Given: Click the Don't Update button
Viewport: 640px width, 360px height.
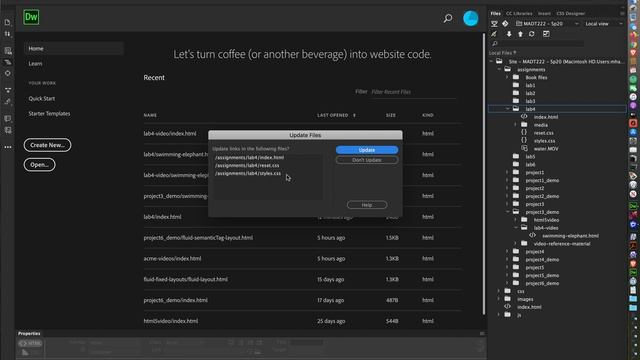Looking at the screenshot, I should (367, 160).
